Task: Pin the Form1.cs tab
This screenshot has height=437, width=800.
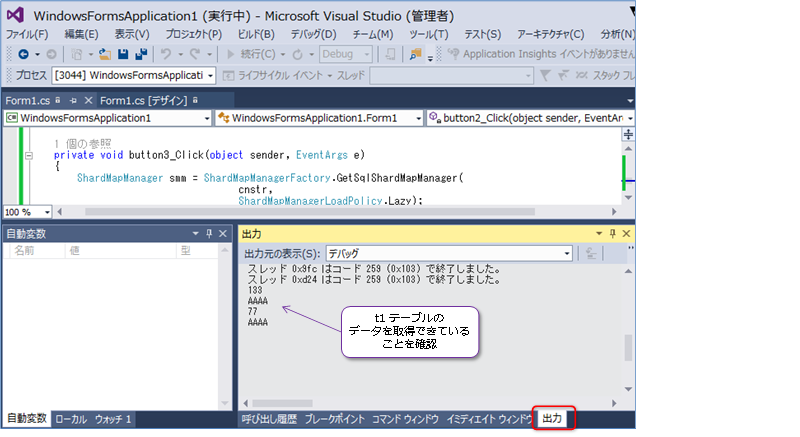Action: coord(73,100)
